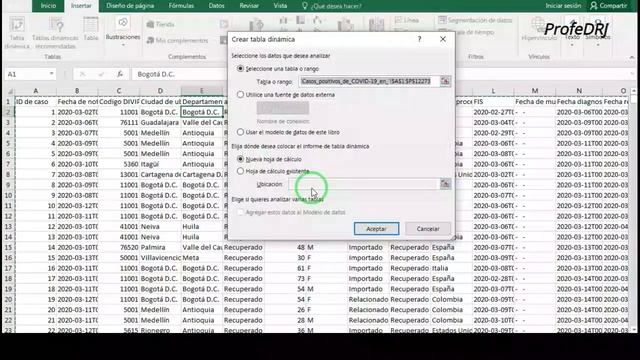Viewport: 640px width, 360px height.
Task: Close the Crear tabla dinámica dialog
Action: [443, 39]
